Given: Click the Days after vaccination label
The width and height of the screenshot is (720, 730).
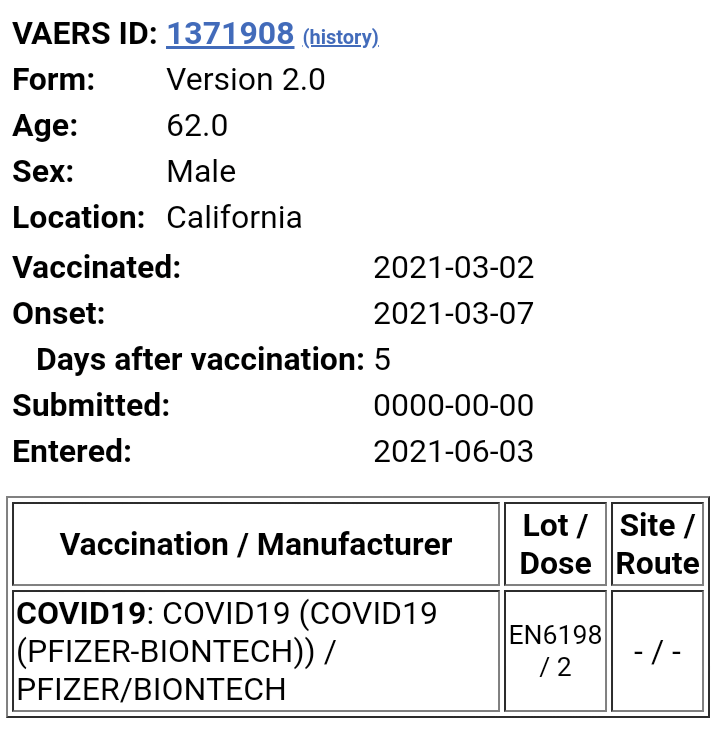Looking at the screenshot, I should tap(200, 360).
